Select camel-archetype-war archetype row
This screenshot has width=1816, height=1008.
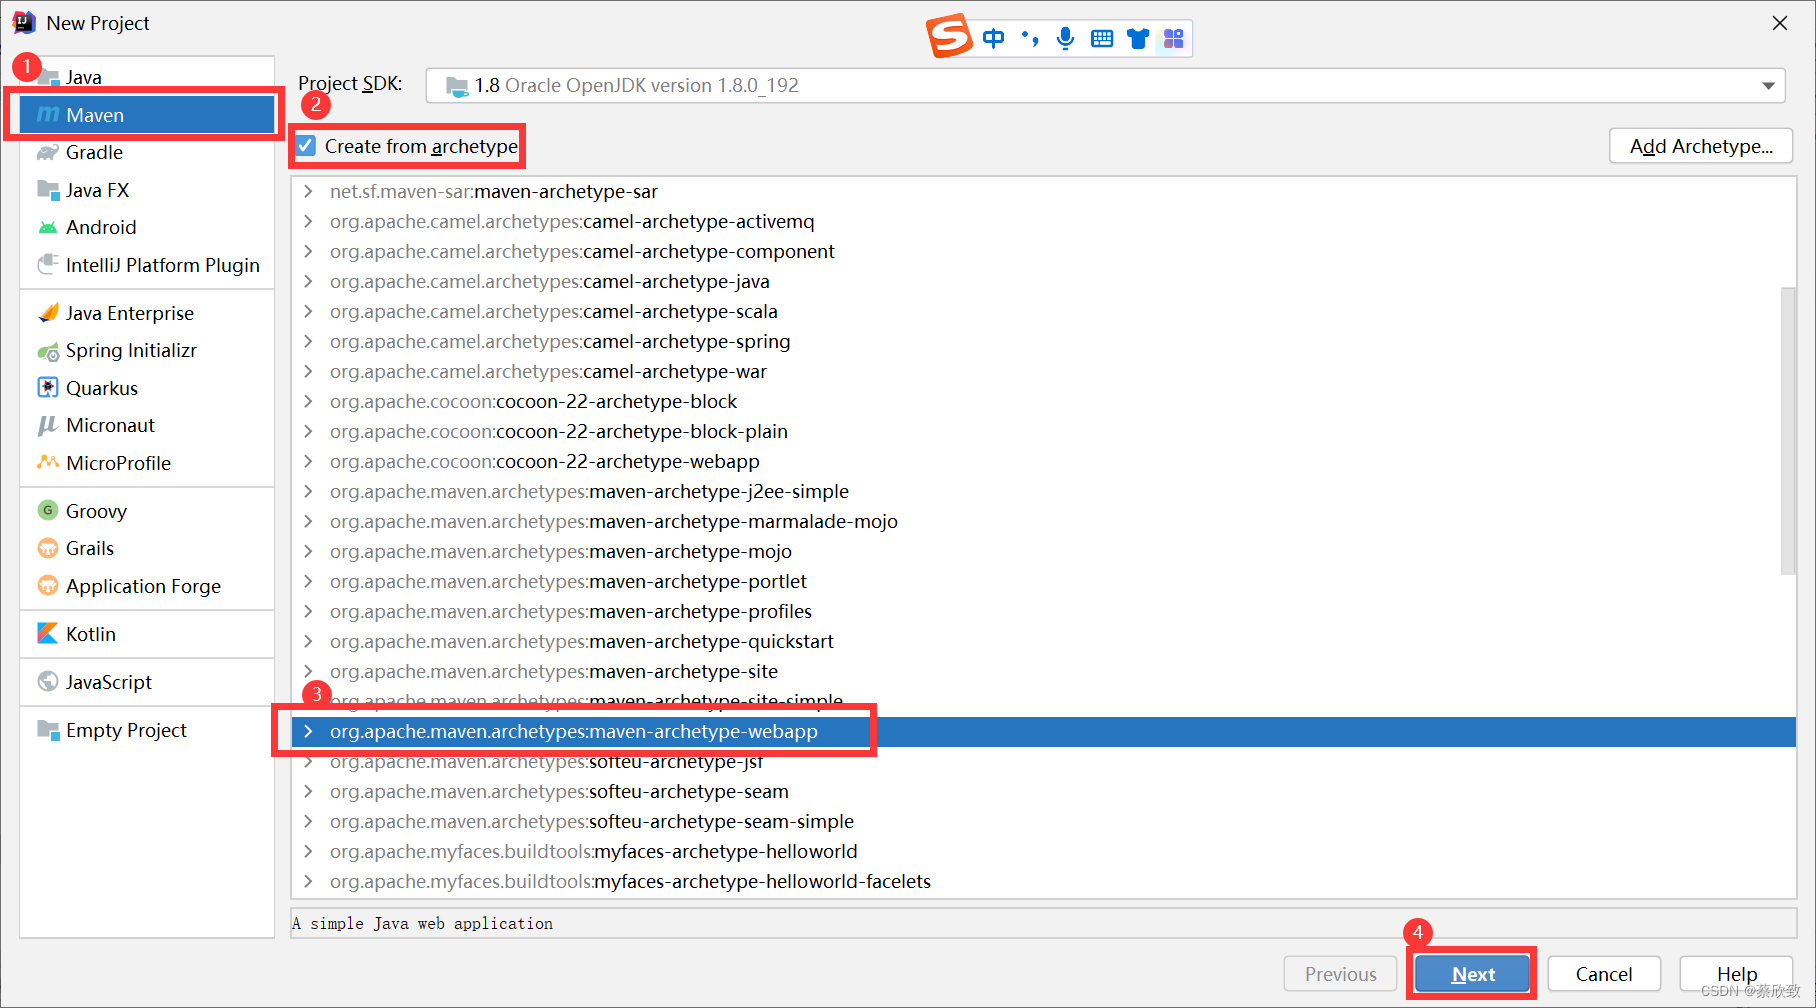(x=1043, y=371)
